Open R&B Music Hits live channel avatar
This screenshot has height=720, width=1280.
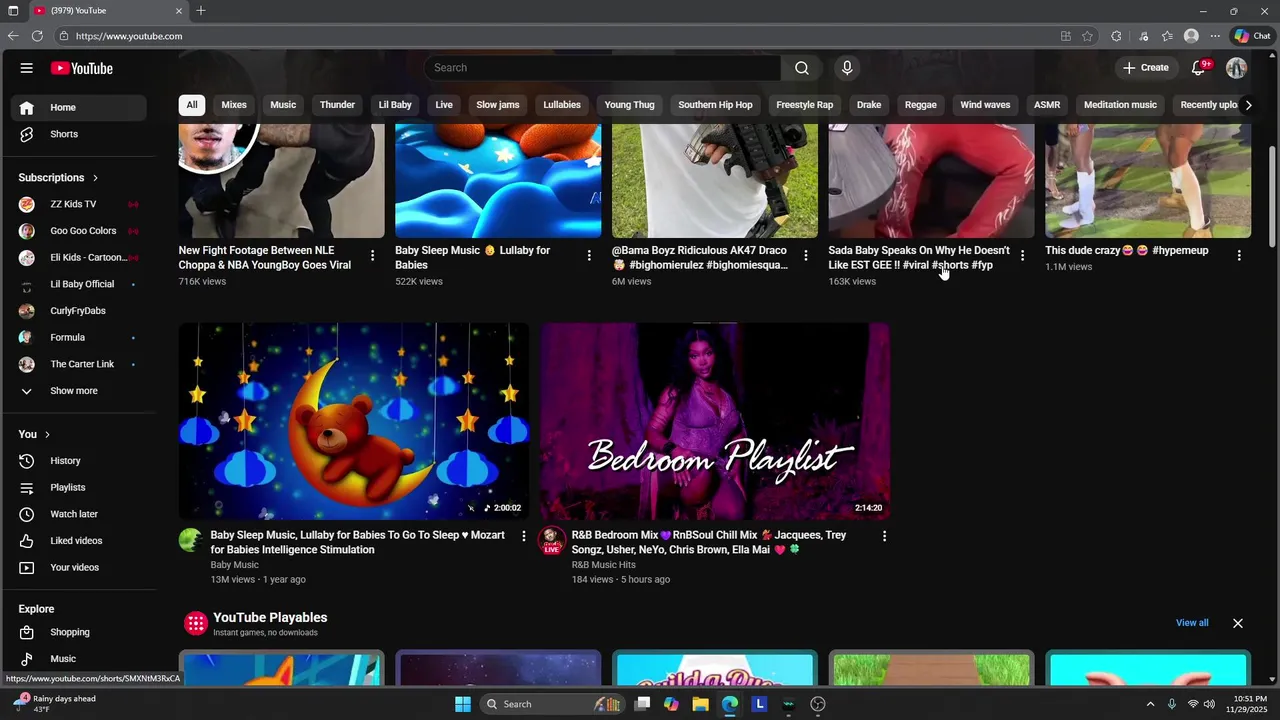[552, 541]
